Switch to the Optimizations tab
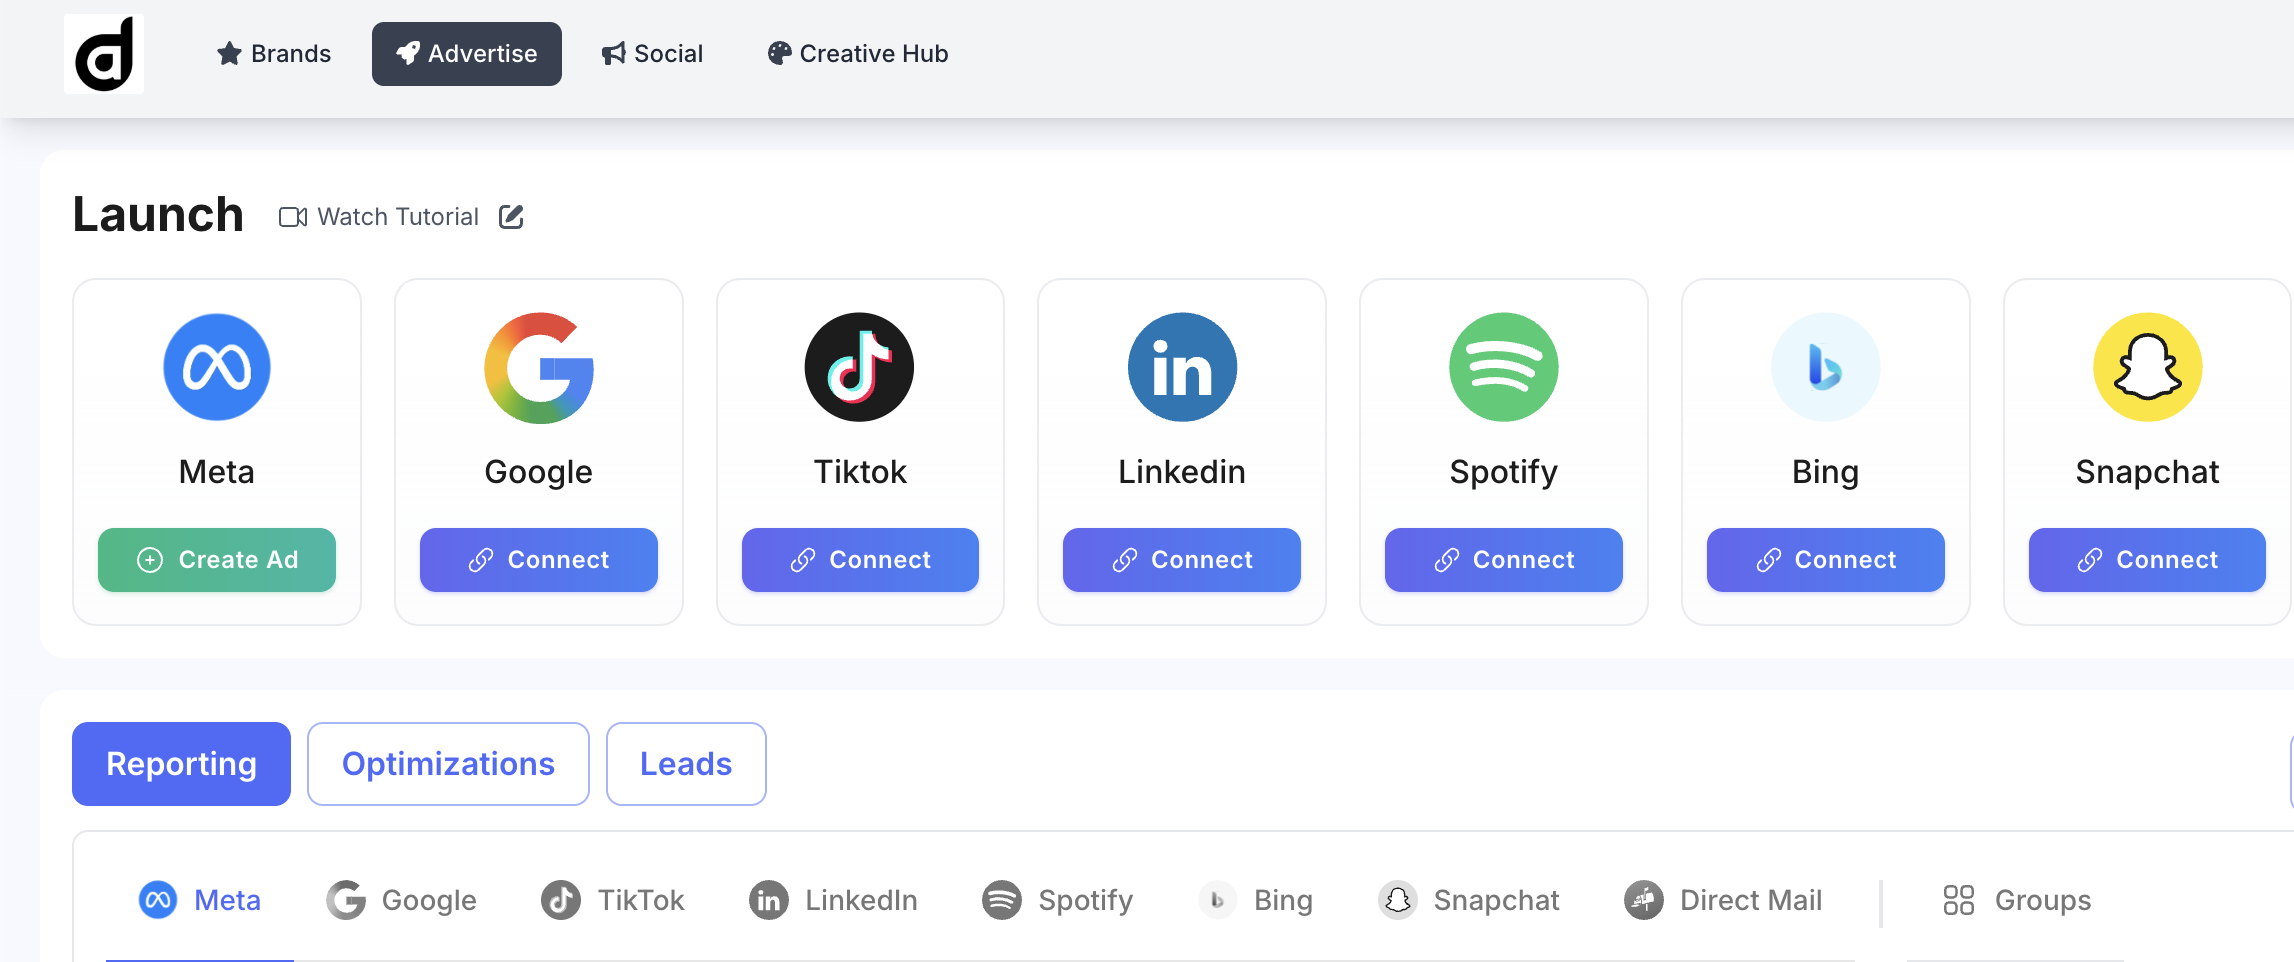2294x962 pixels. click(x=448, y=763)
